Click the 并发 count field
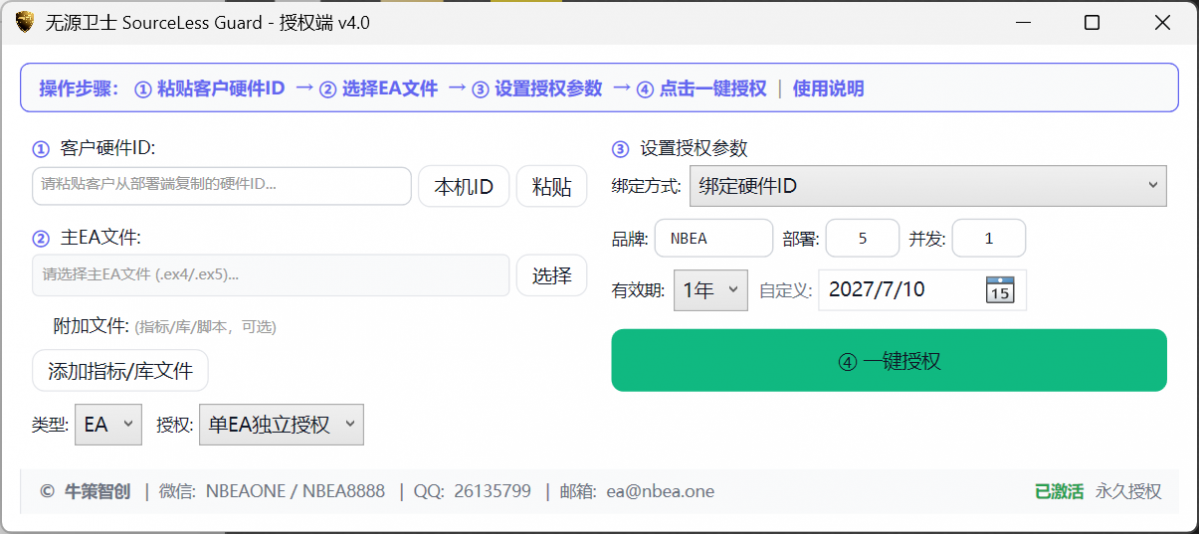The width and height of the screenshot is (1199, 534). coord(989,238)
